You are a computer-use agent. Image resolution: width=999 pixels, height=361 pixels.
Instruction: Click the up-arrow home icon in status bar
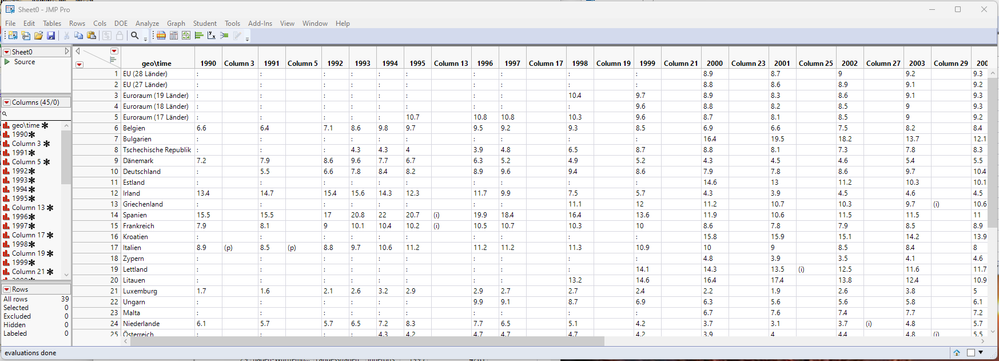point(958,352)
